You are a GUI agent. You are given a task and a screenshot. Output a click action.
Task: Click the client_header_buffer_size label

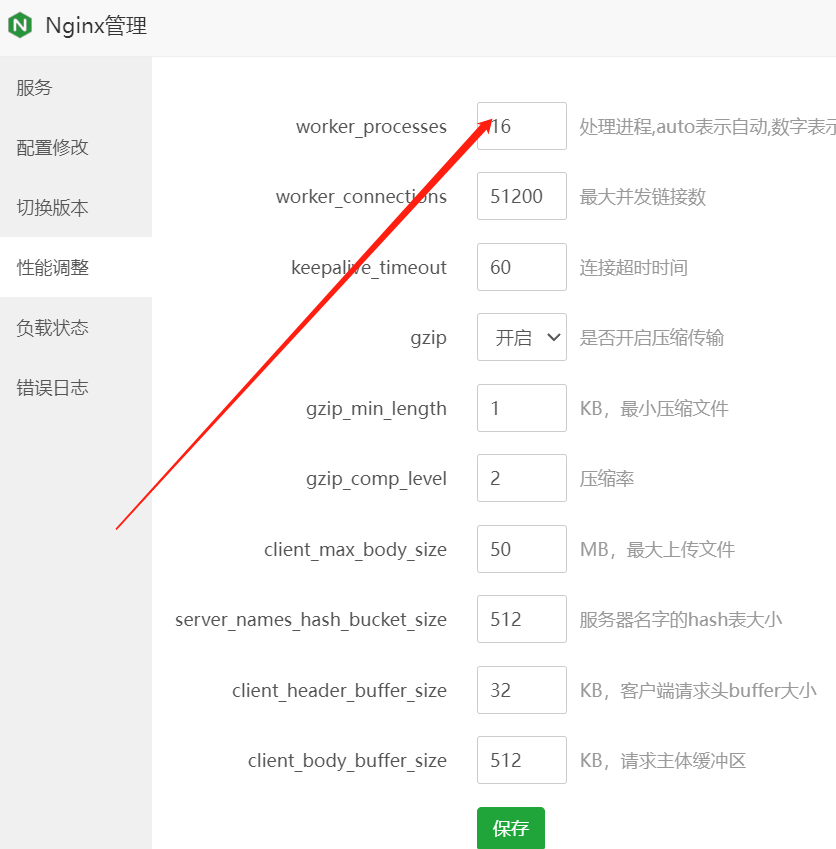(x=339, y=691)
